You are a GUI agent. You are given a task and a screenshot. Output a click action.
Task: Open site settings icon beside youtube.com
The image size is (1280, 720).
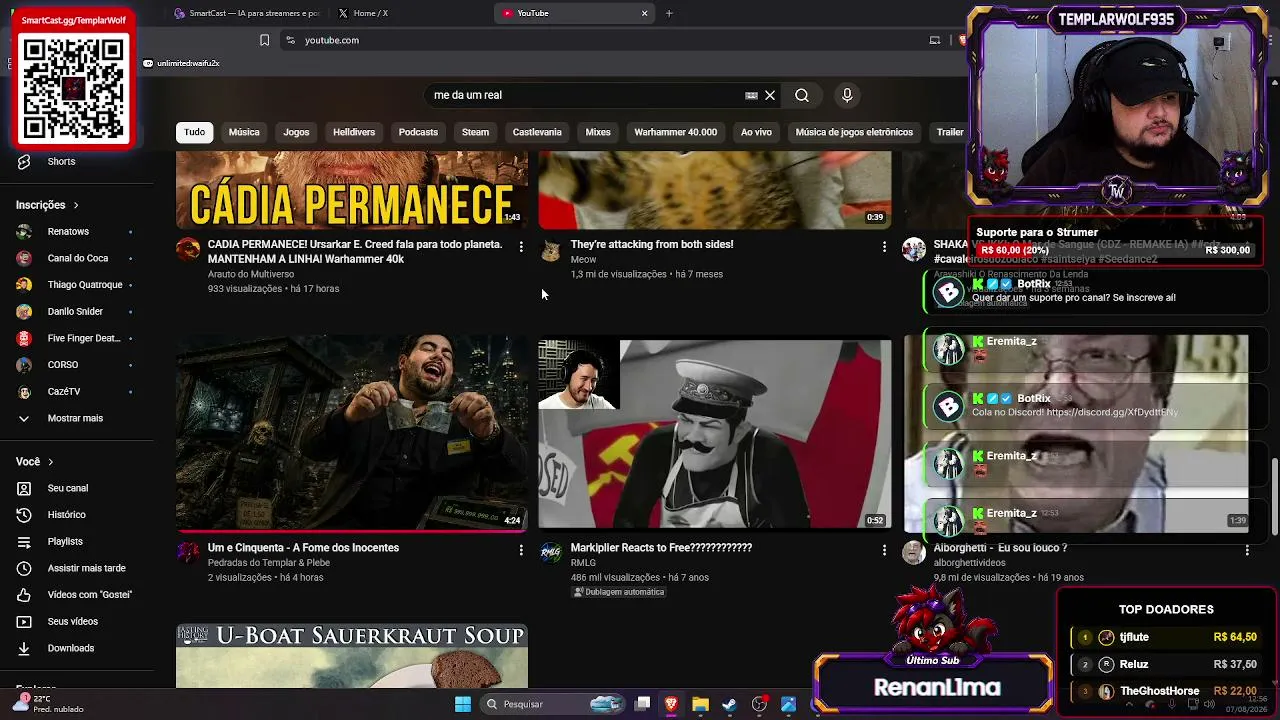click(x=290, y=40)
